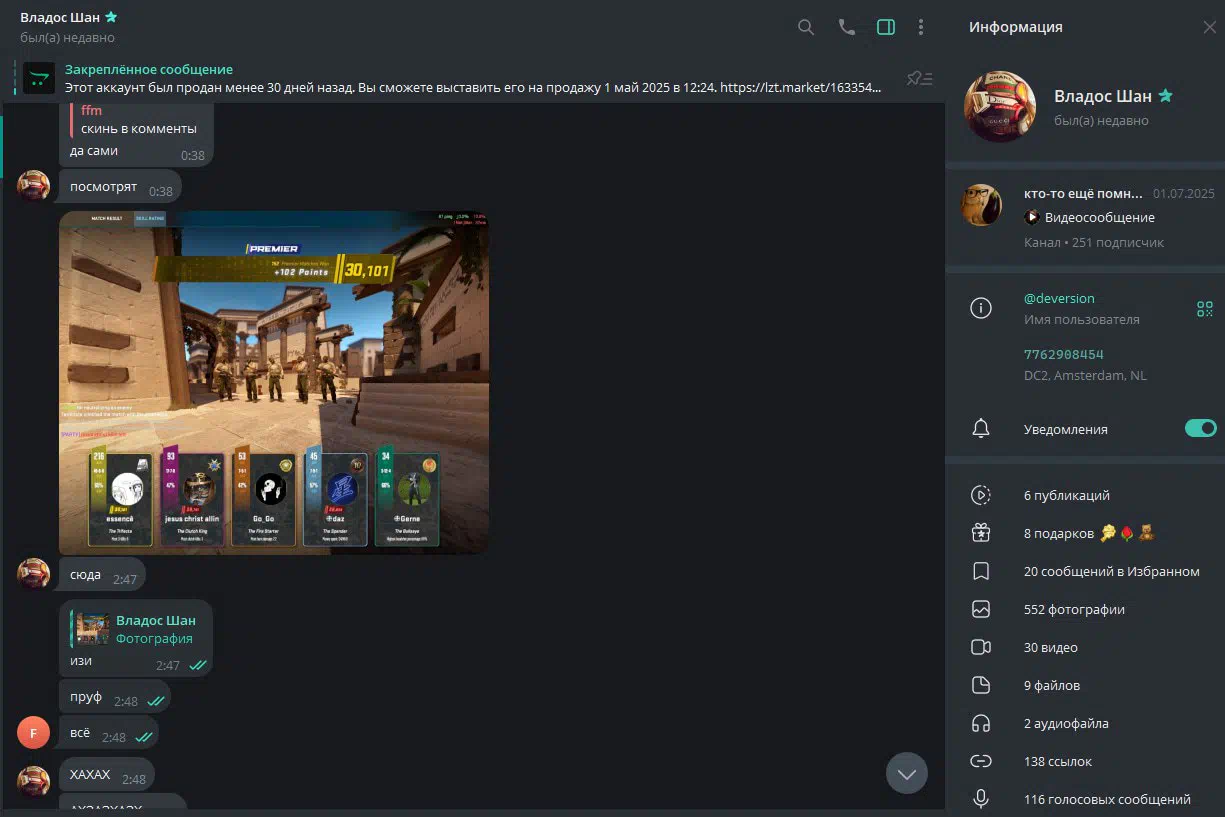1225x817 pixels.
Task: Open the headphones icon for 2 аудиофайла
Action: [981, 723]
